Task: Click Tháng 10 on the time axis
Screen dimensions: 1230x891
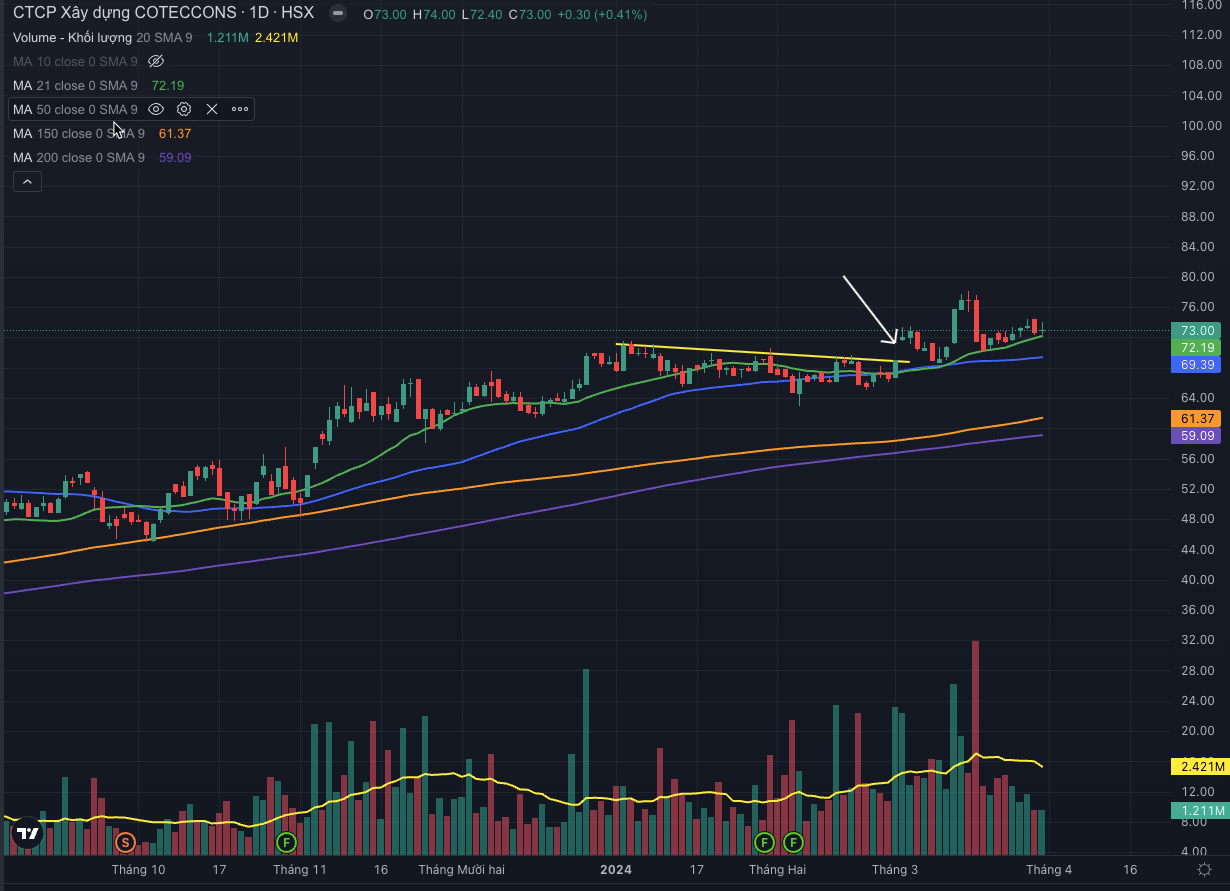Action: click(139, 870)
